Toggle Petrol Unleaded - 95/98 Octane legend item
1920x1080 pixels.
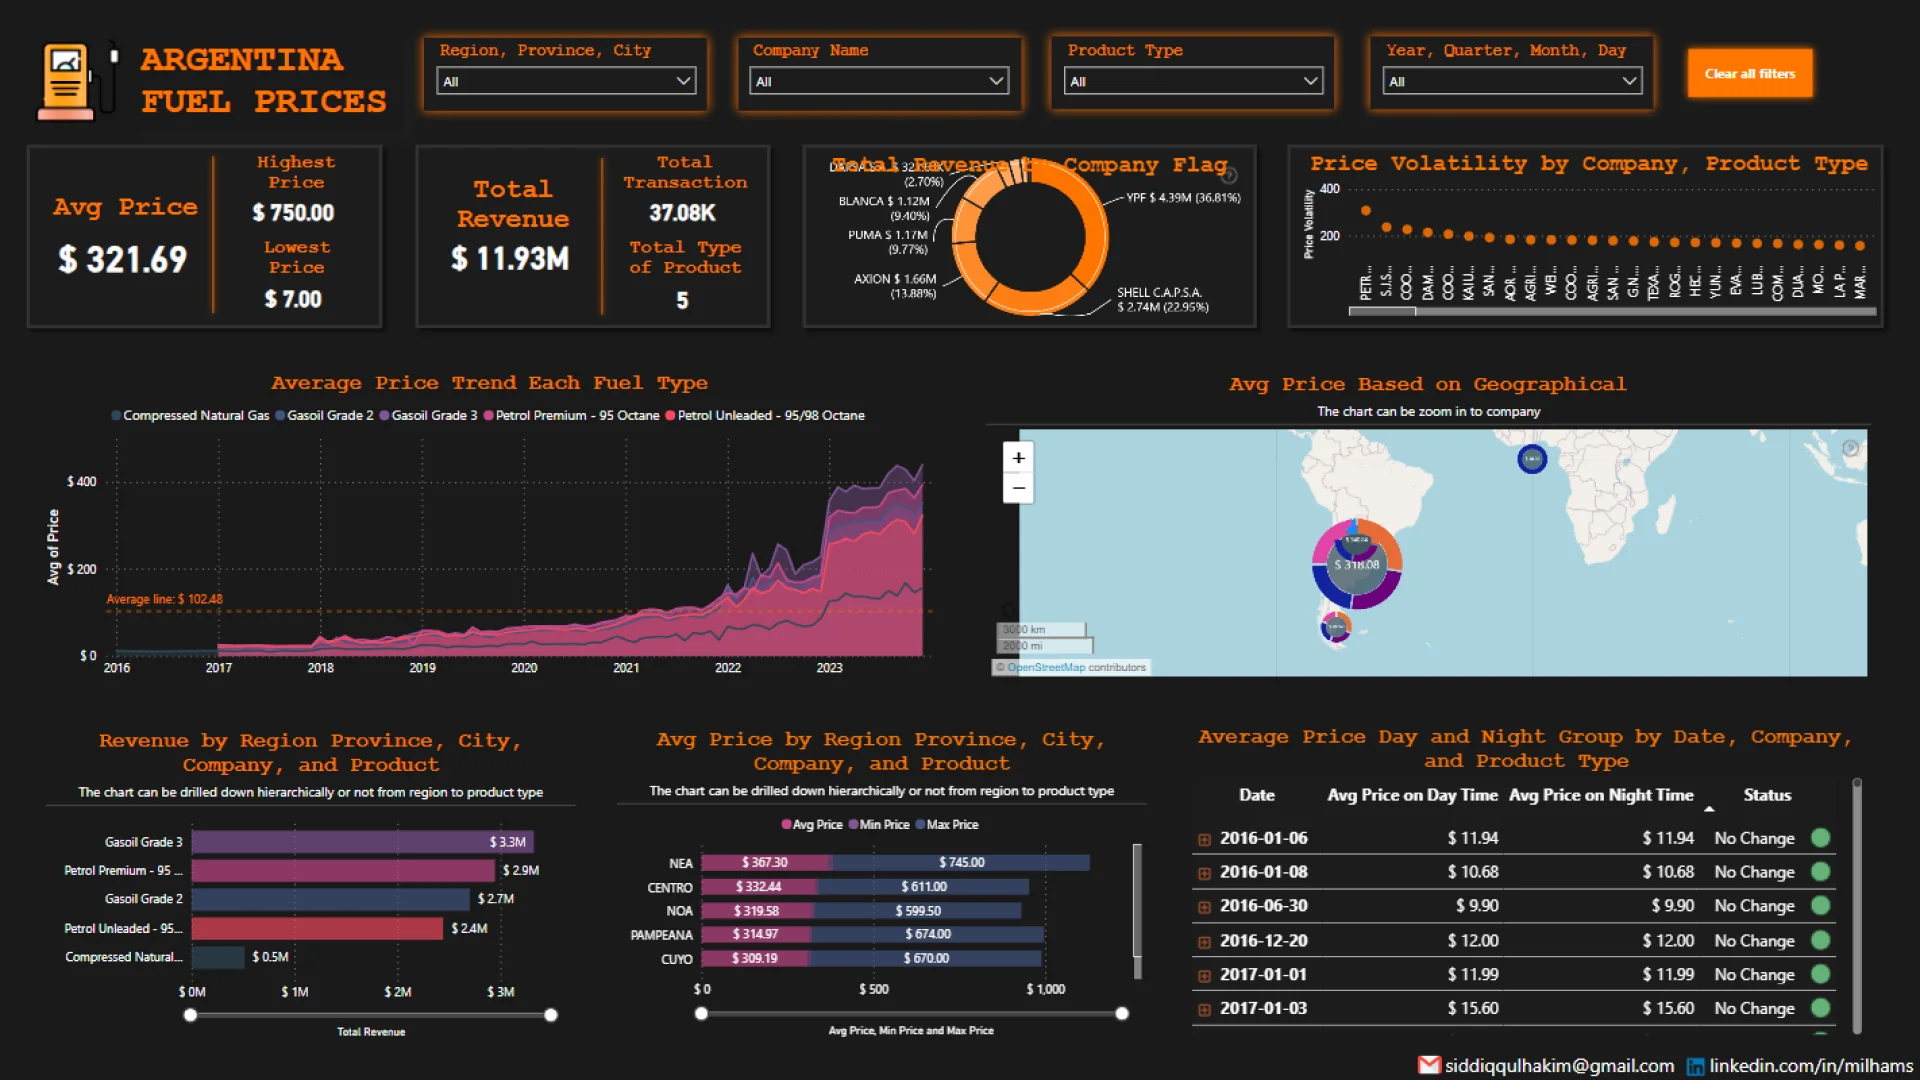765,415
